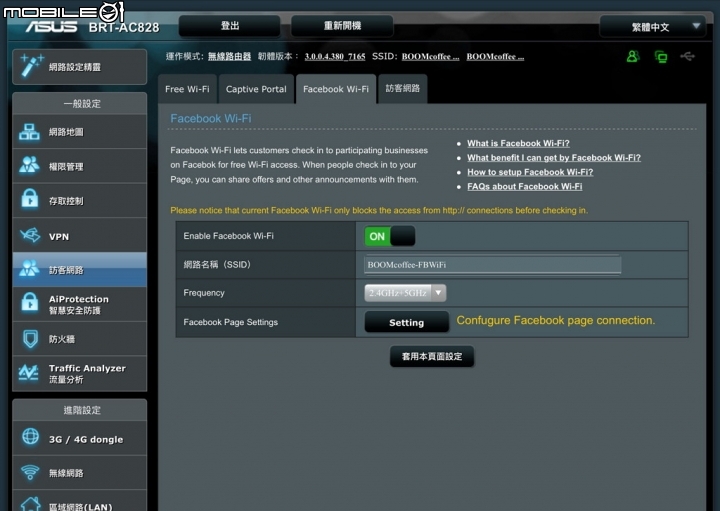The height and width of the screenshot is (511, 720).
Task: Open 'What benefit I can get' link
Action: 554,157
